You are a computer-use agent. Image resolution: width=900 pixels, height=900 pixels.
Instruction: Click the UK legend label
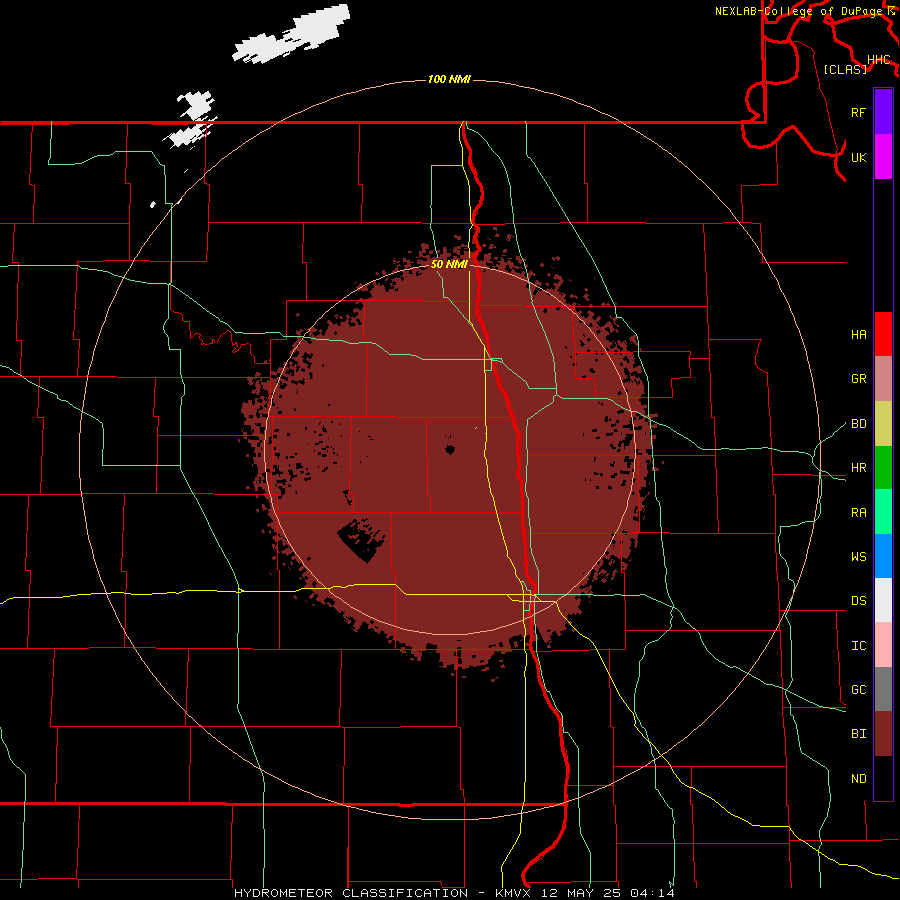click(x=858, y=157)
